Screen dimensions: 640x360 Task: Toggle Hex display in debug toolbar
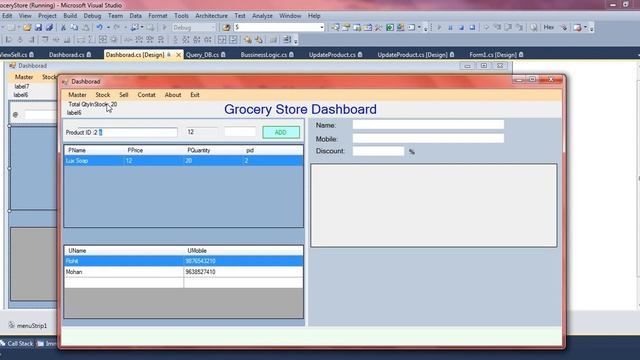pos(549,27)
